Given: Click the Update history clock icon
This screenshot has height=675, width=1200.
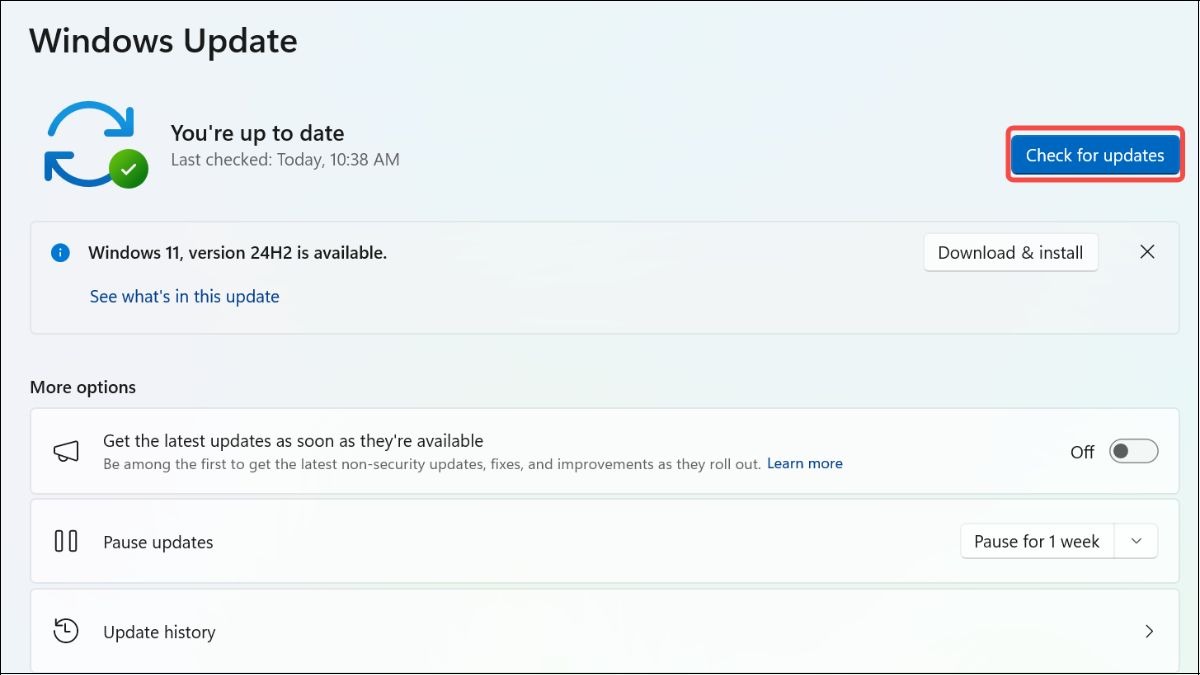Looking at the screenshot, I should point(66,631).
